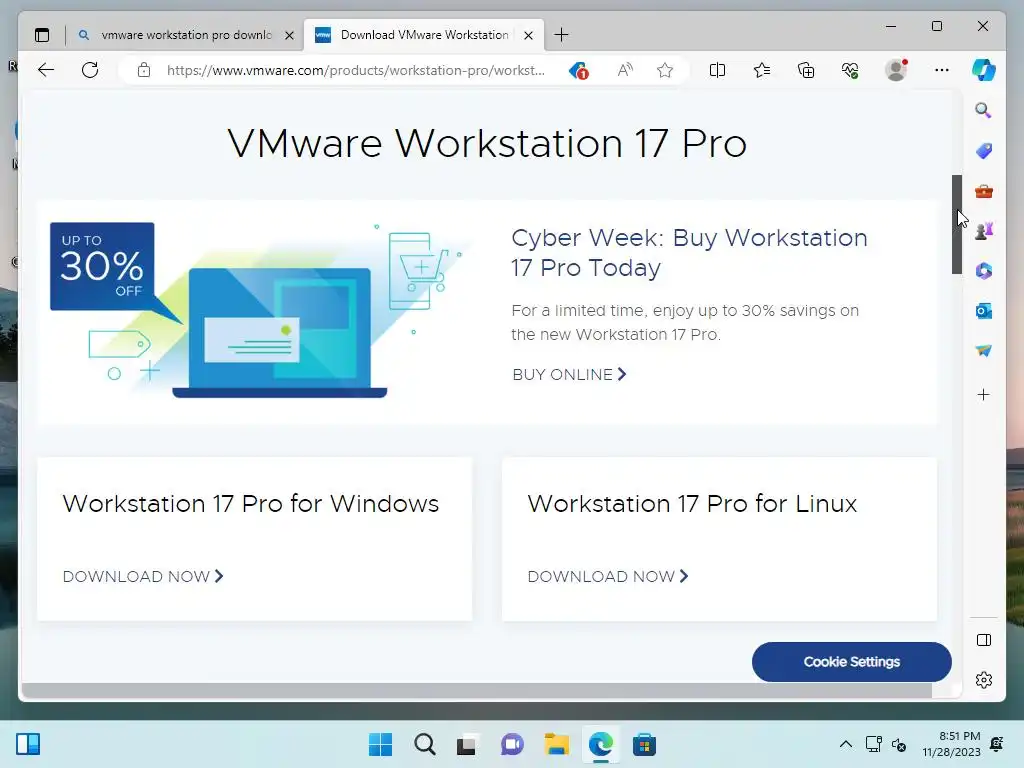Screen dimensions: 1024x768
Task: Click DOWNLOAD NOW for Linux
Action: tap(608, 576)
